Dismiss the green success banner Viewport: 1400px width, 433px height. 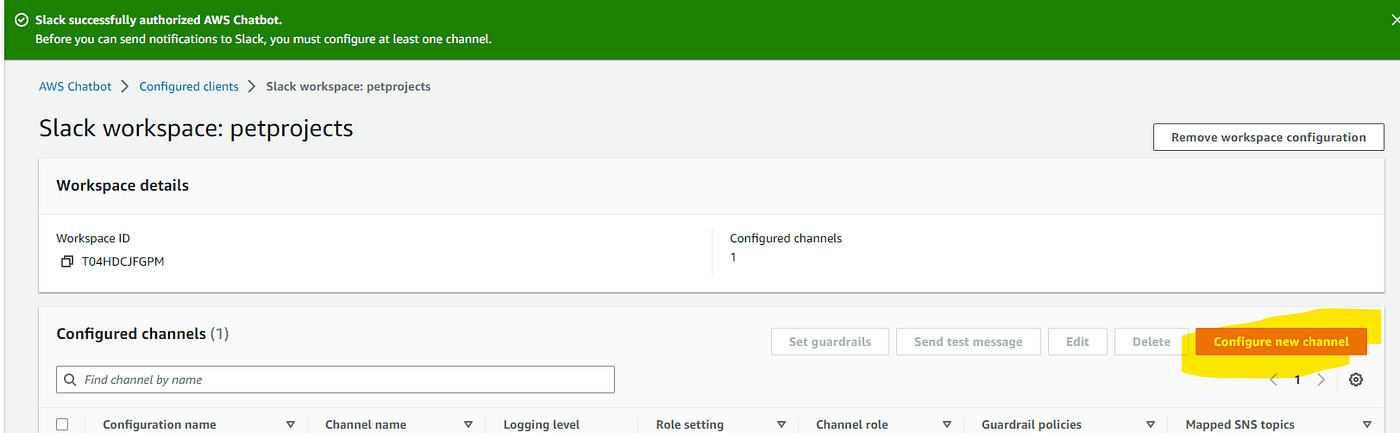coord(1394,19)
